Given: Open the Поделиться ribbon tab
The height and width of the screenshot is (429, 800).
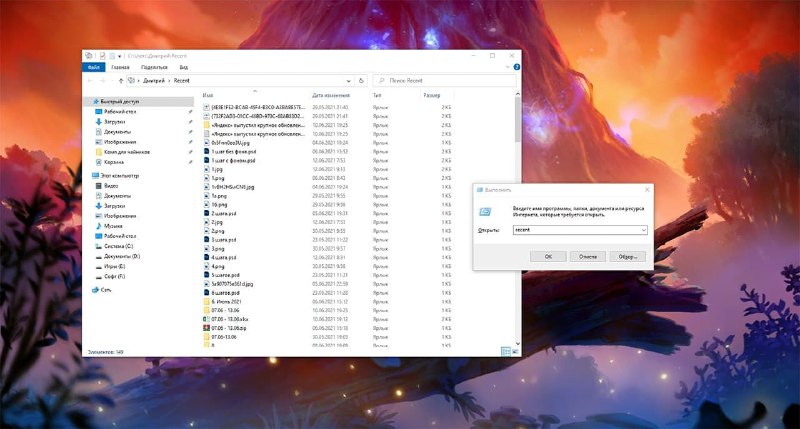Looking at the screenshot, I should click(x=154, y=67).
